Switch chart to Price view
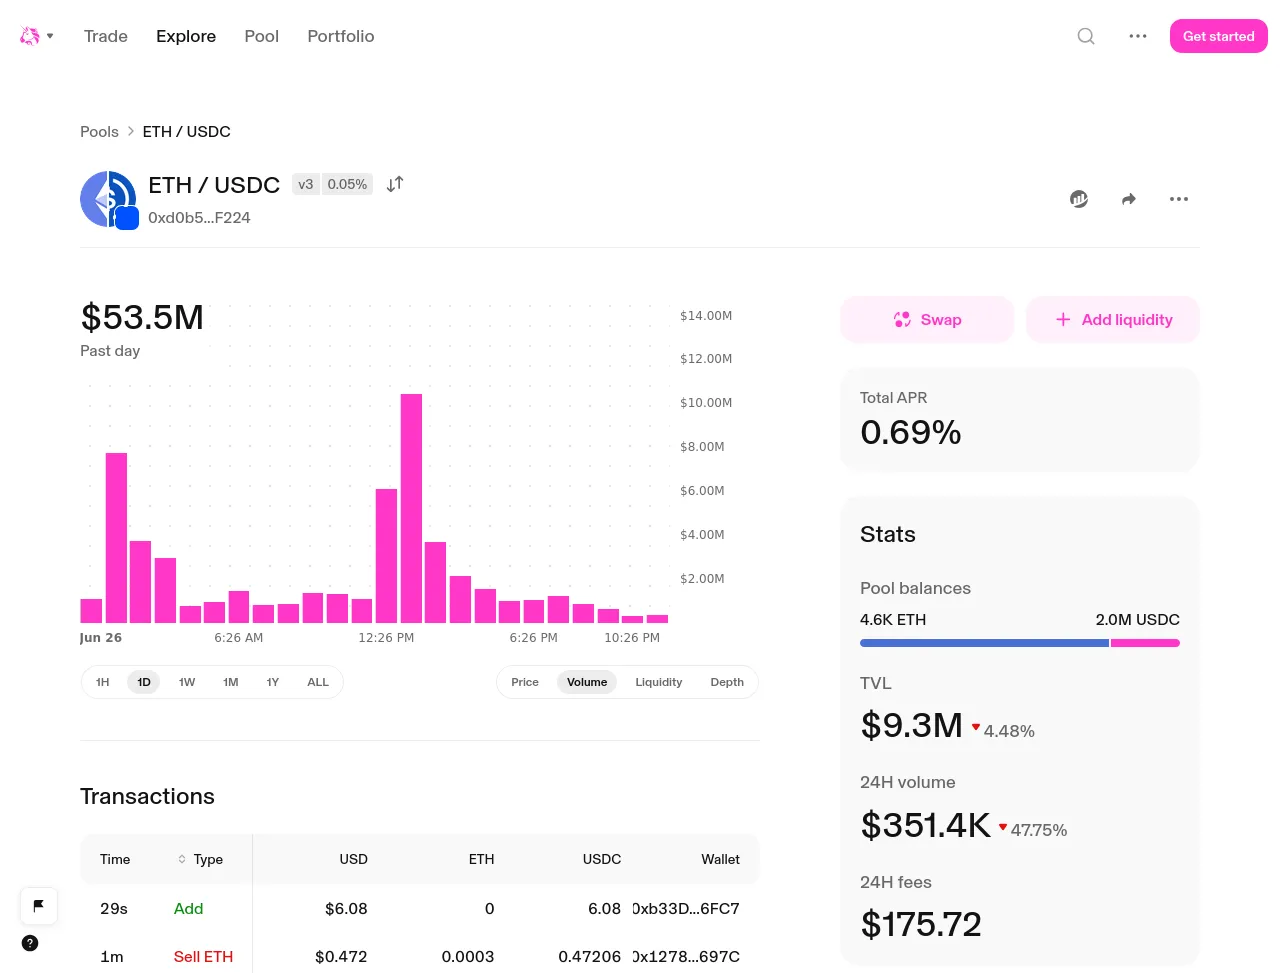 pyautogui.click(x=525, y=682)
